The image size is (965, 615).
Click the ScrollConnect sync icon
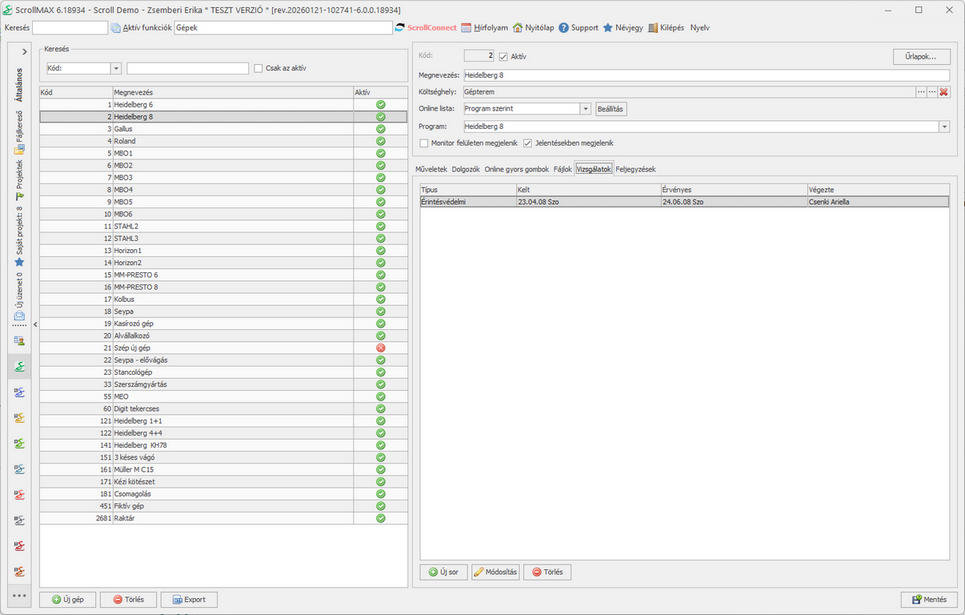pos(400,28)
